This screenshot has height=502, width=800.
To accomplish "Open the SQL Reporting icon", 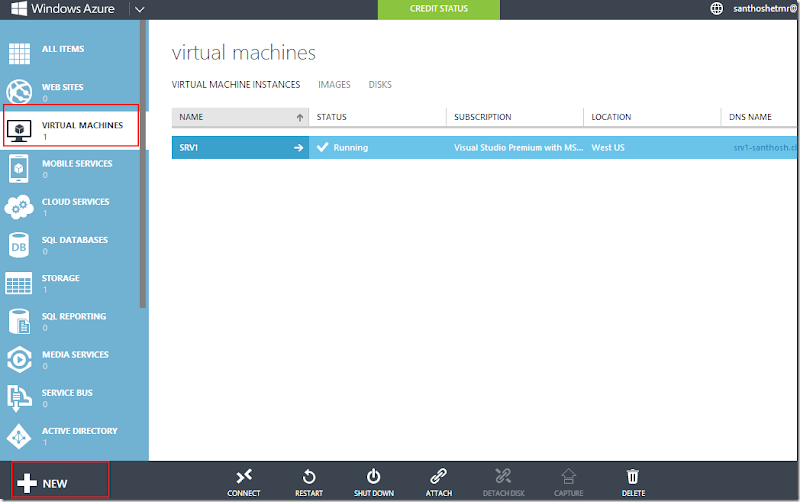I will pos(19,321).
